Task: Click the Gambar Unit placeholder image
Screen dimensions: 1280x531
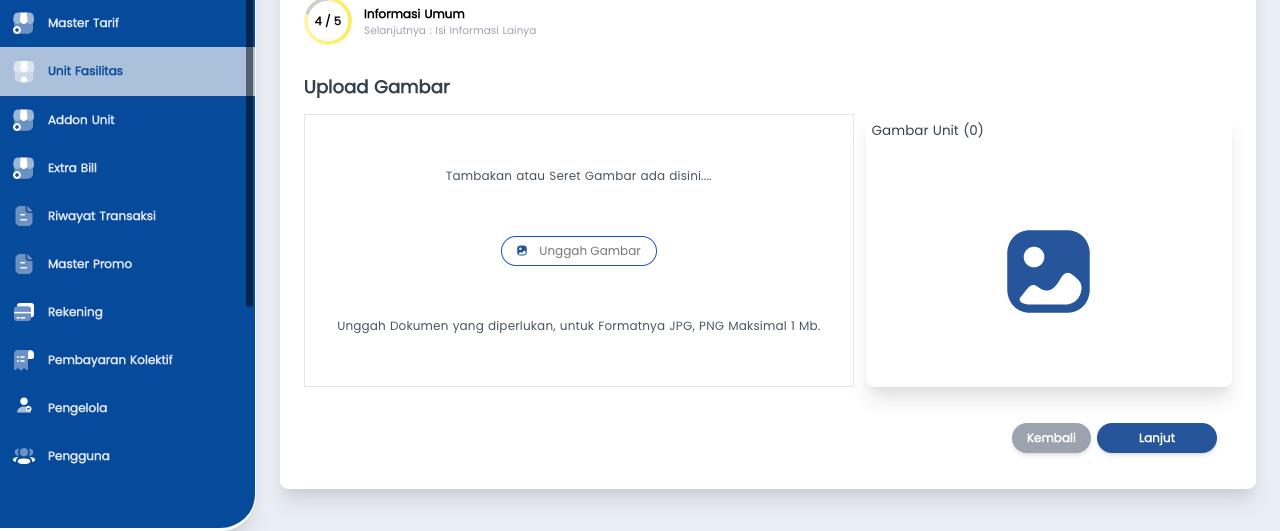Action: point(1048,271)
